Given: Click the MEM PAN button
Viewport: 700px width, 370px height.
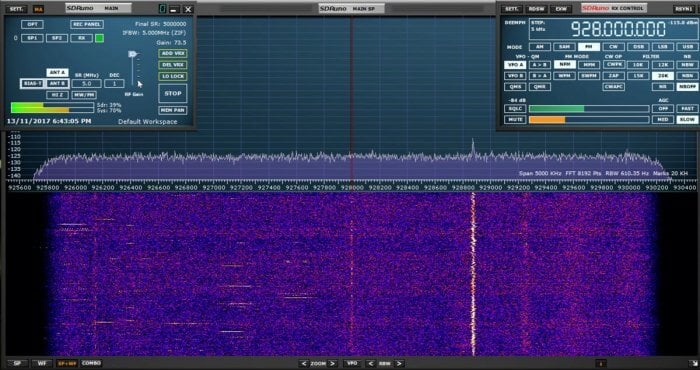Looking at the screenshot, I should tap(173, 110).
